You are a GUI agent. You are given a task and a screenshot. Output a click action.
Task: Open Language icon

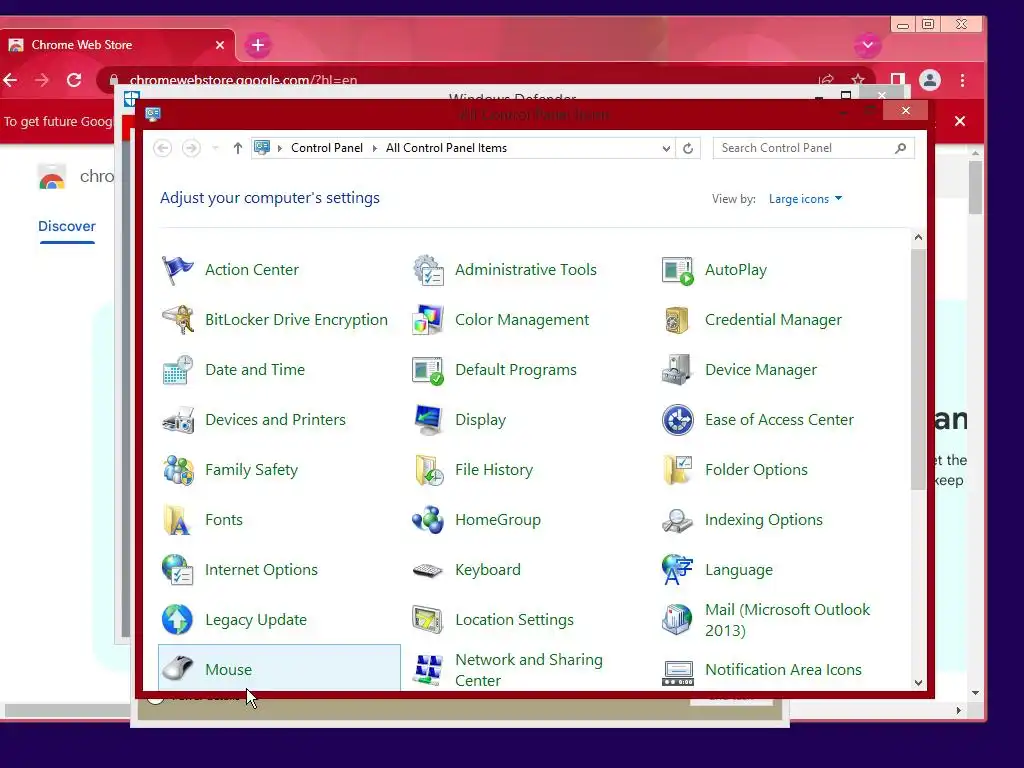677,570
